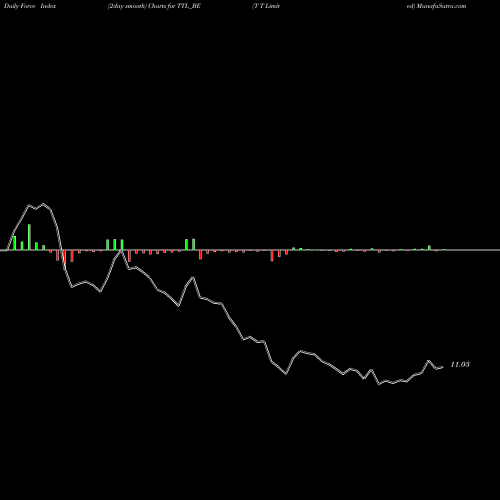Screen dimensions: 500x500
Task: Click the 'Daily Force Index' title text
Action: [x=30, y=6]
